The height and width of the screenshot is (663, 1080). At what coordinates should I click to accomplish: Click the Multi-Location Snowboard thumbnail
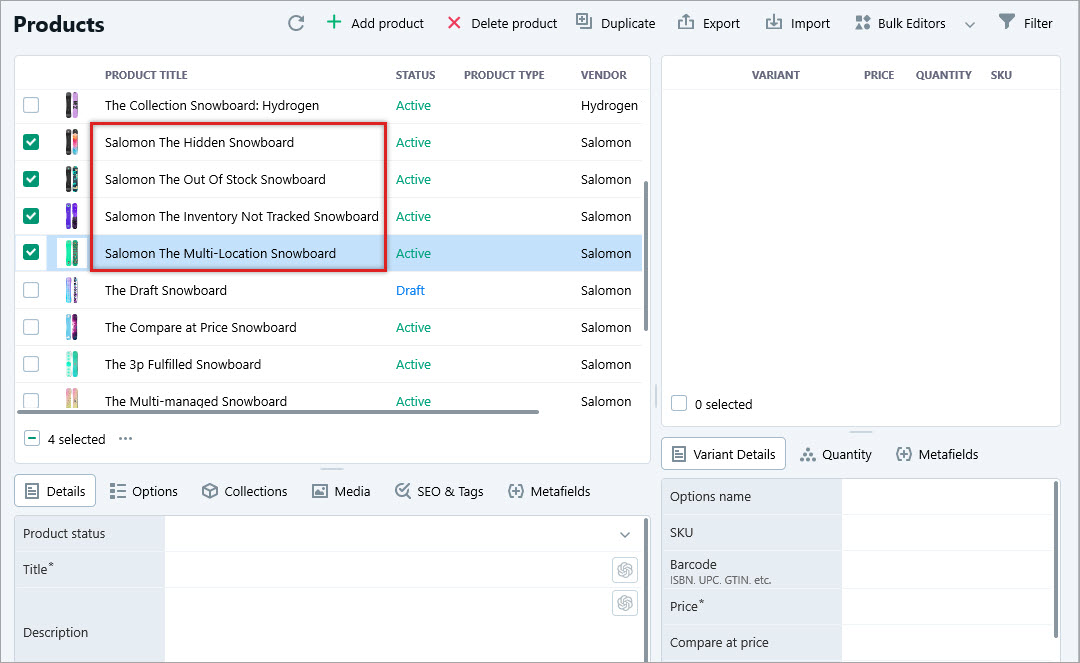coord(72,253)
